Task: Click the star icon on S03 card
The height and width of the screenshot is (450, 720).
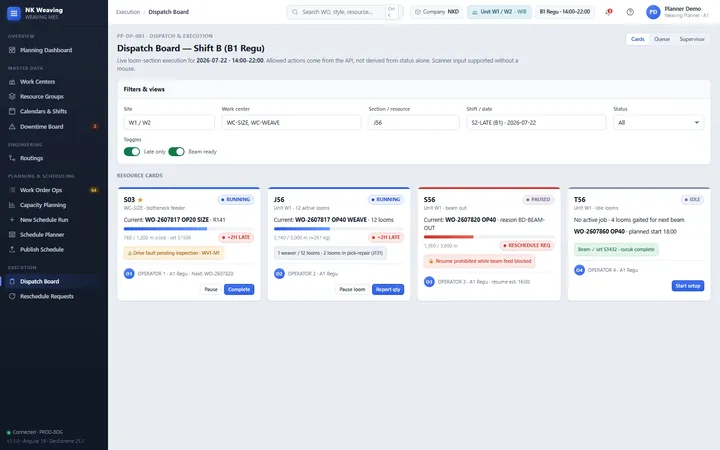Action: tap(140, 200)
